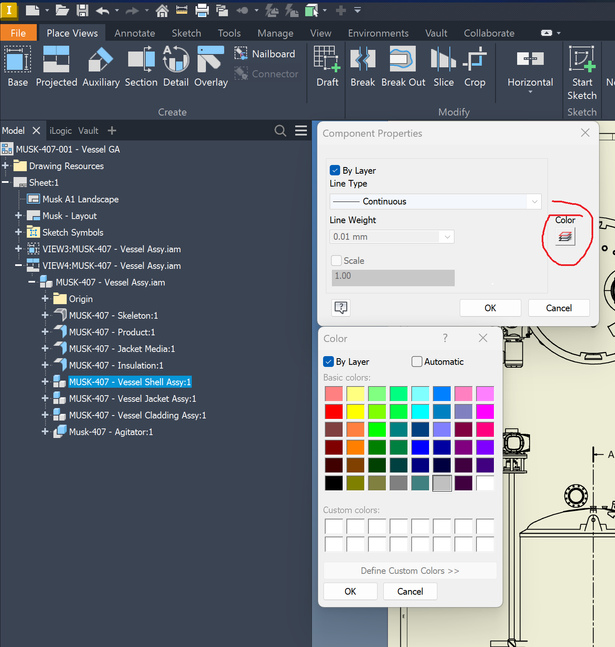
Task: Pick the black basic color swatch
Action: pyautogui.click(x=334, y=483)
